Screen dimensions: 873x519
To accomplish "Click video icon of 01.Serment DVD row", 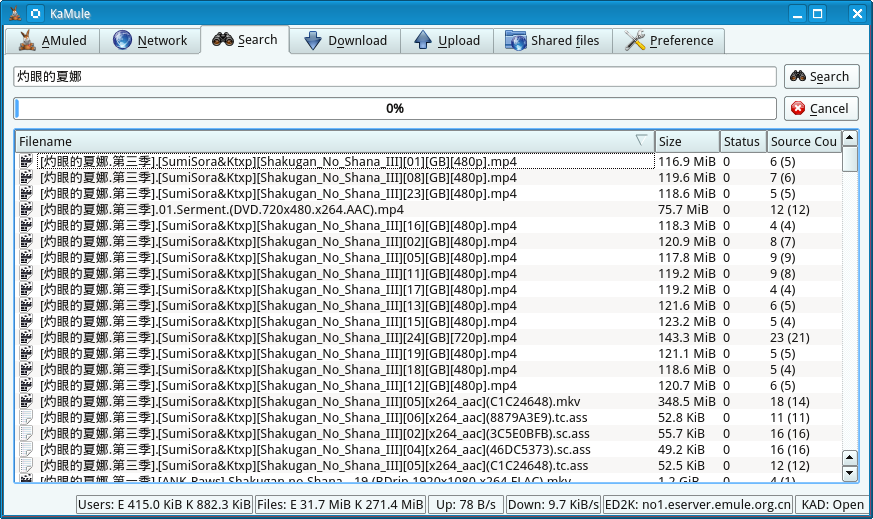I will pyautogui.click(x=26, y=209).
